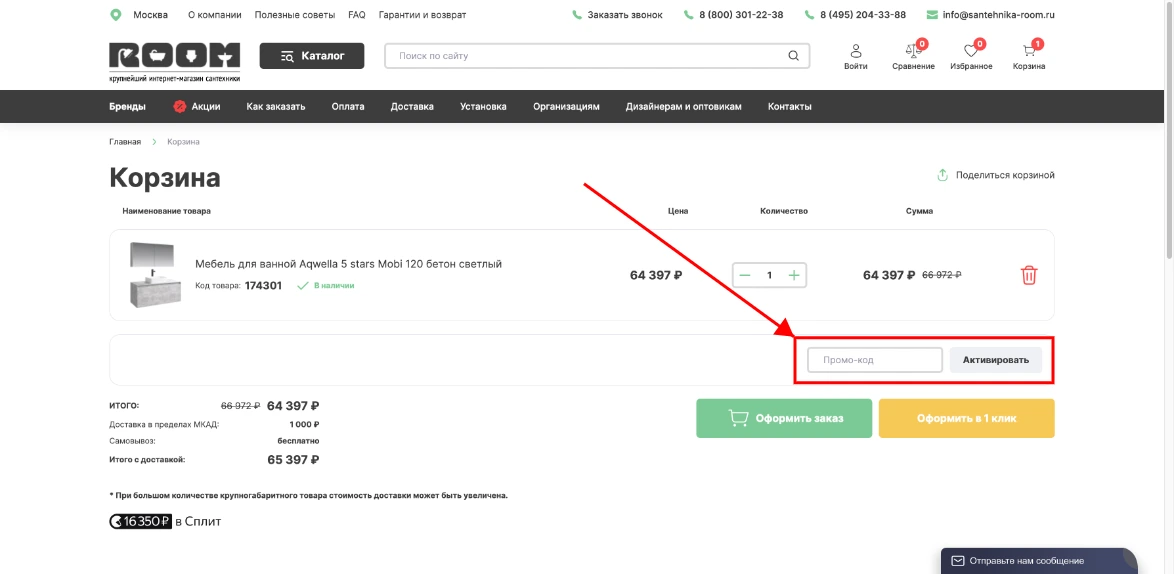Focus the Промо-код input field

874,360
